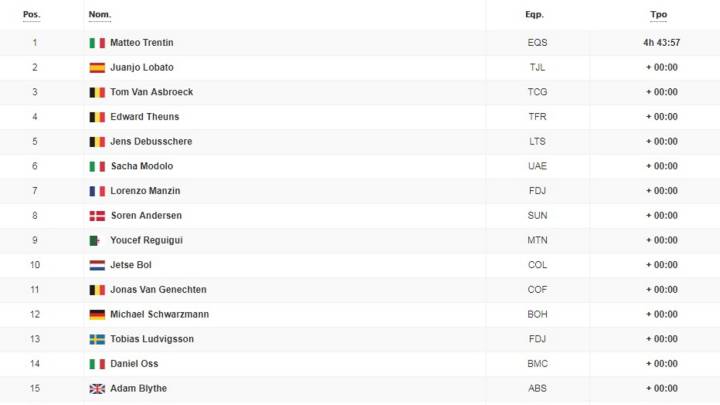Select the Daniel Oss rider name
The width and height of the screenshot is (720, 405).
134,364
